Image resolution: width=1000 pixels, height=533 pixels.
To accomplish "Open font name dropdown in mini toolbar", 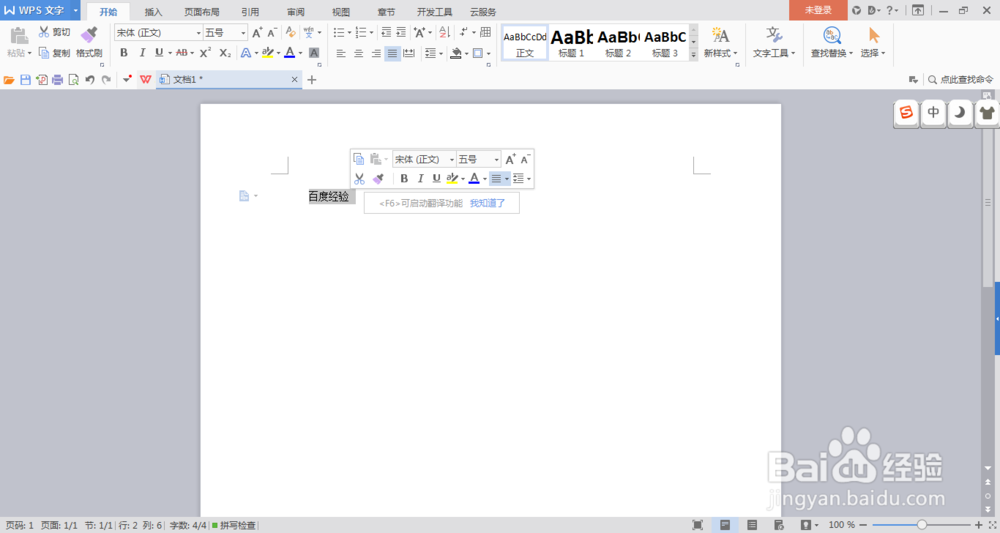I will pyautogui.click(x=452, y=159).
